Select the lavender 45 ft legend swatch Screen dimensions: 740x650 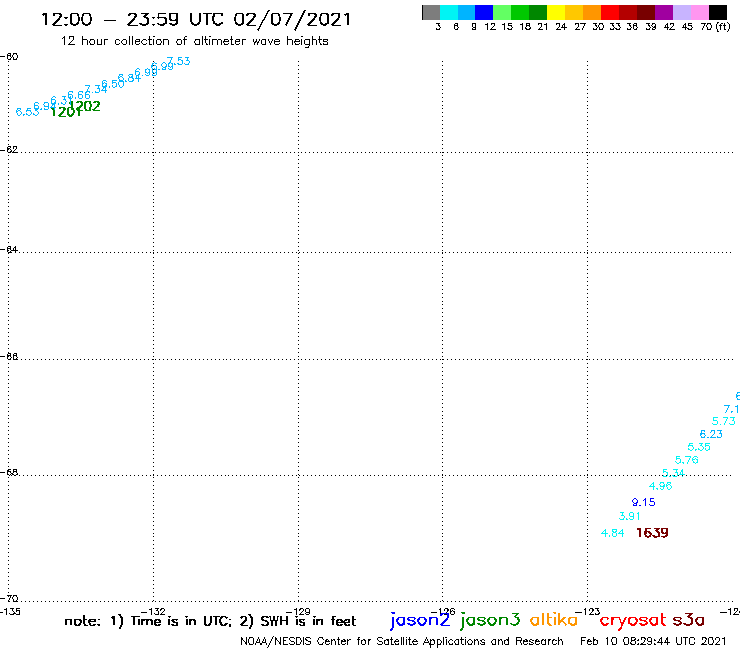coord(681,12)
